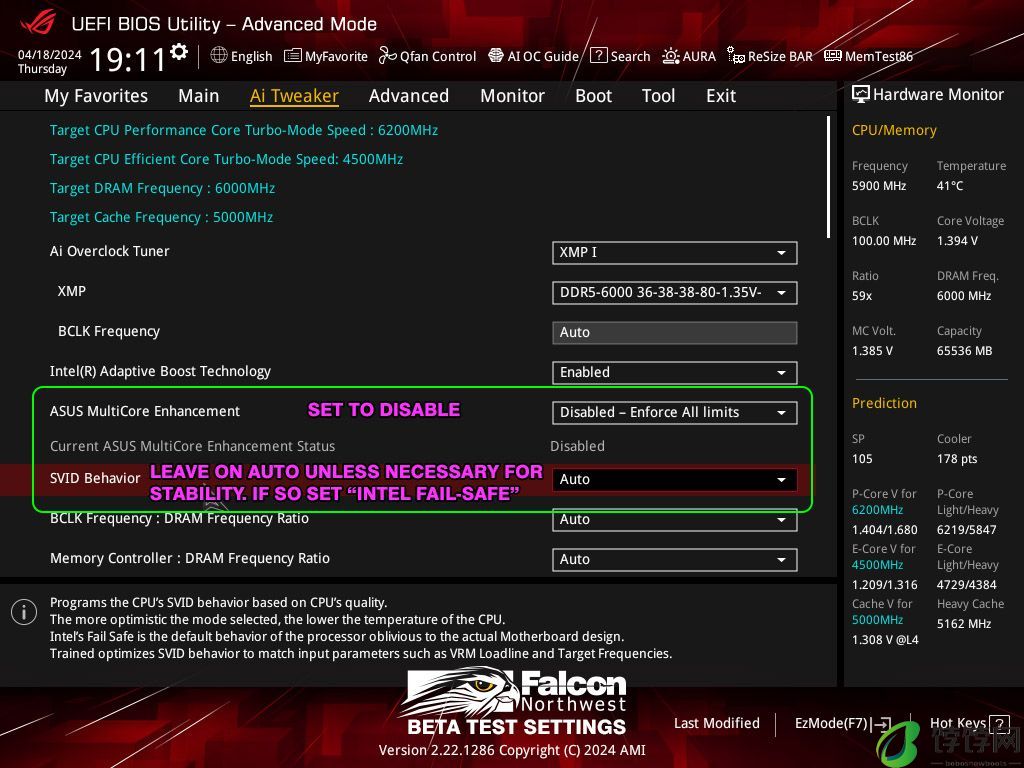Click the ReSize BAR icon

coord(736,56)
